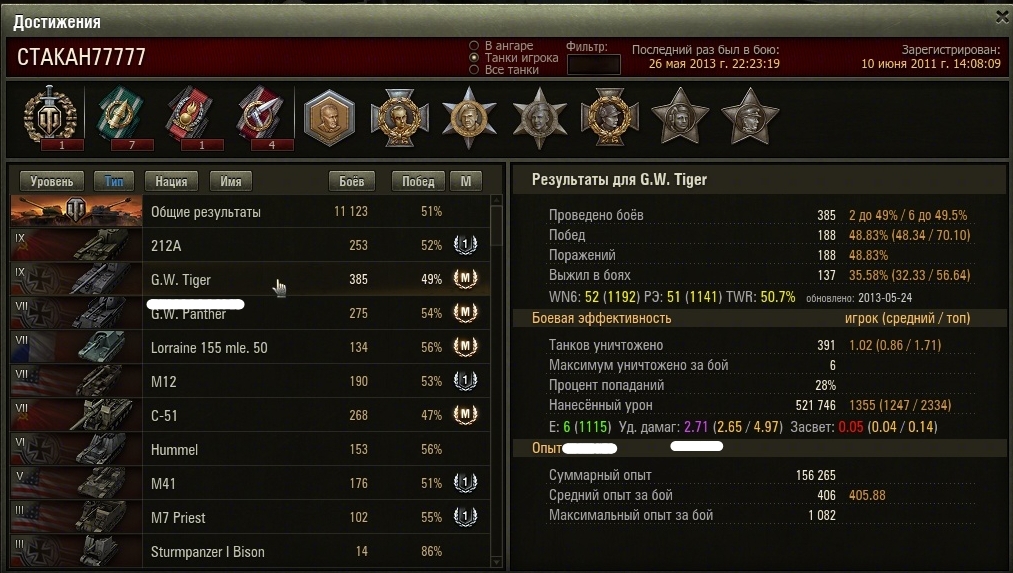Click the class 1 mastery badge on 212A row
Image resolution: width=1013 pixels, height=573 pixels.
pos(465,245)
